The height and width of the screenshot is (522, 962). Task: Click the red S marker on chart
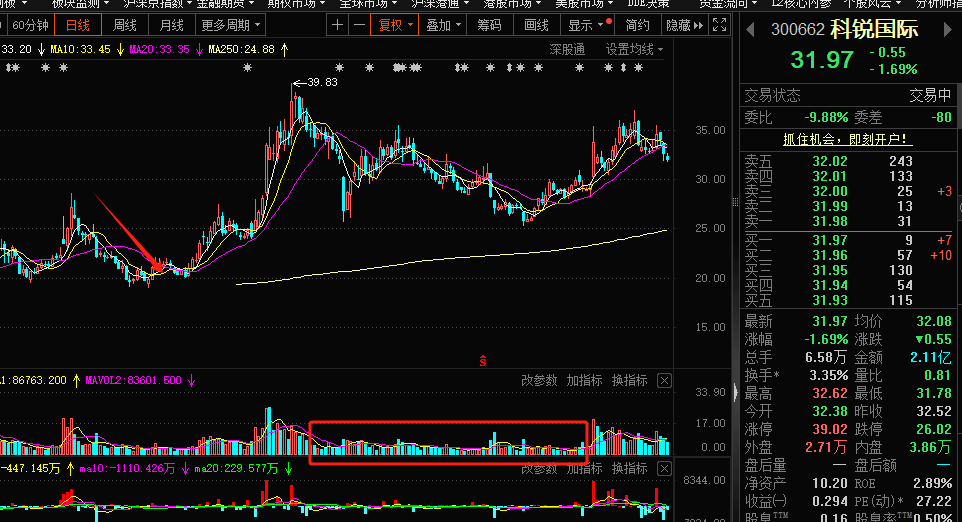pos(483,361)
